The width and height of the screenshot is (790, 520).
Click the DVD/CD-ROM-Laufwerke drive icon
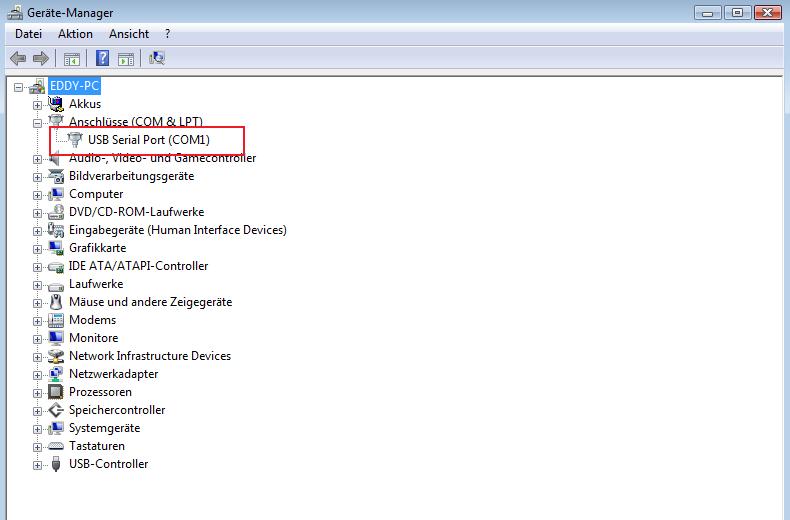(56, 212)
